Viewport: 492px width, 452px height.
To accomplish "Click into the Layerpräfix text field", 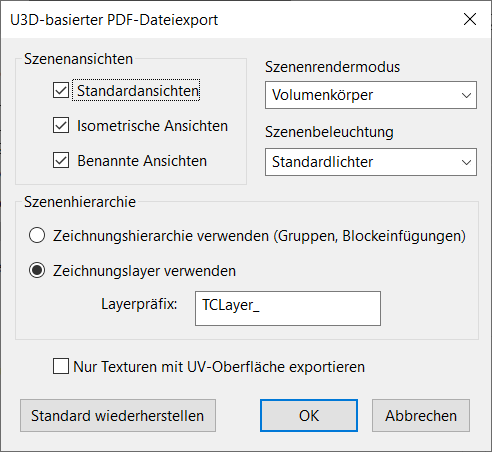I will (288, 308).
